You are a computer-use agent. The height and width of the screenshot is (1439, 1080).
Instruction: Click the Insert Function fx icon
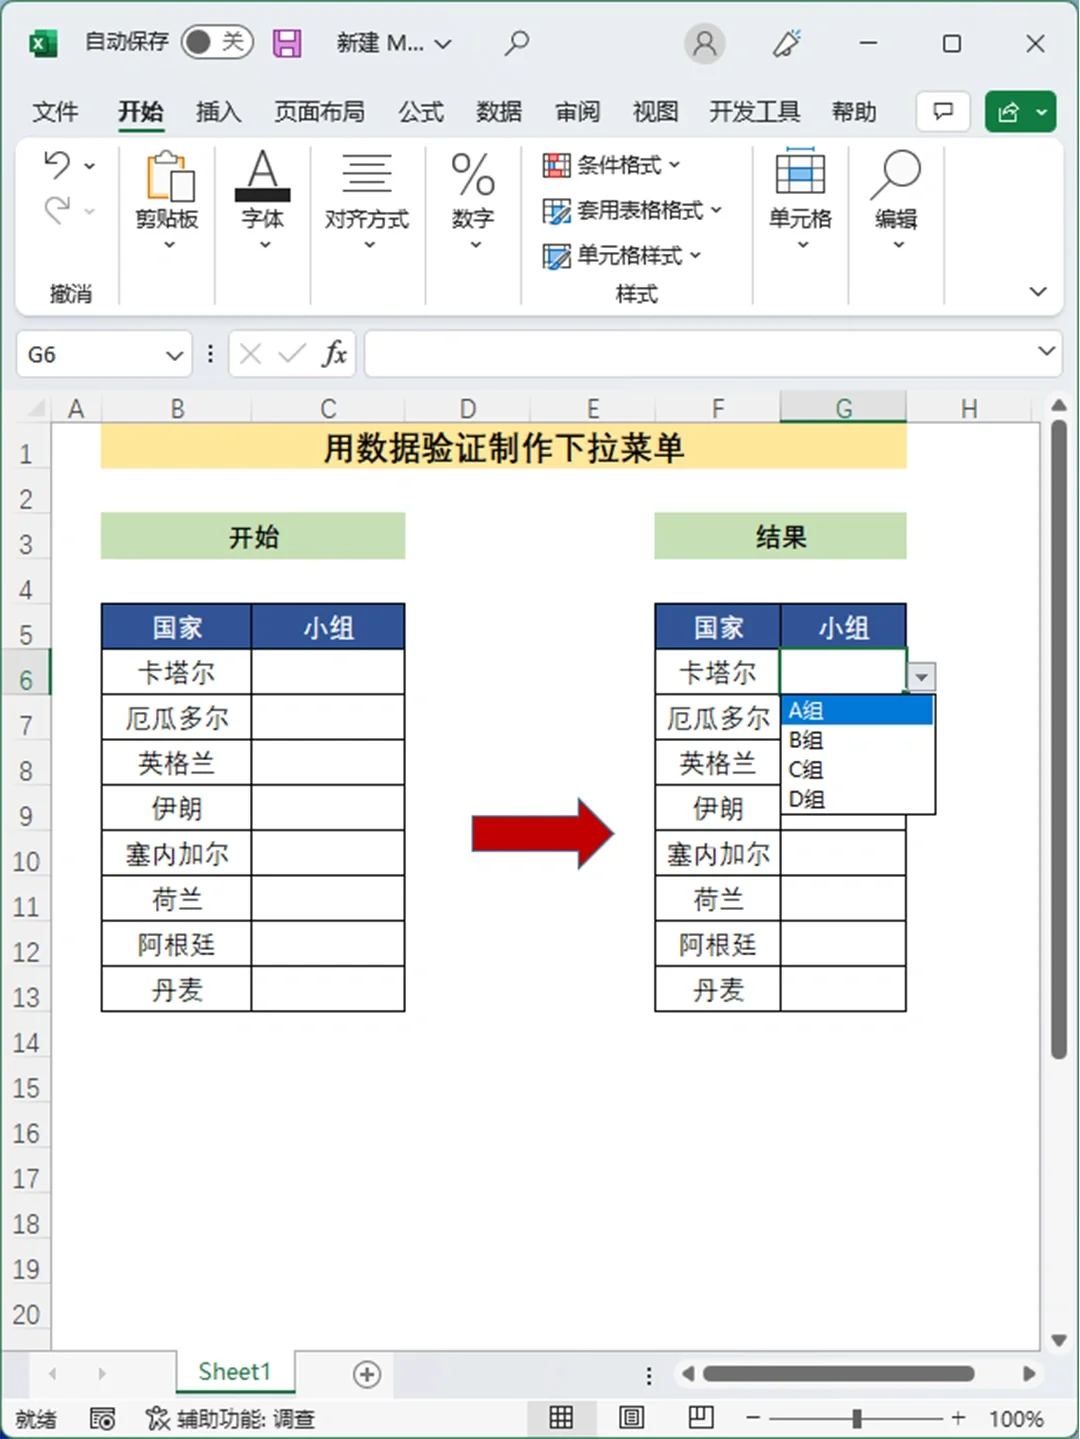334,354
